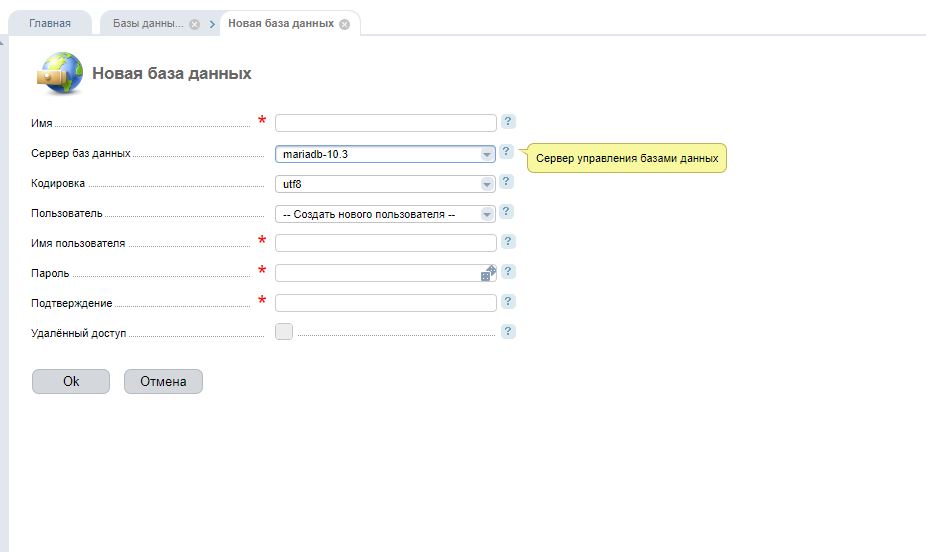This screenshot has height=552, width=926.
Task: Click help icon beside Кодировка dropdown
Action: [507, 182]
